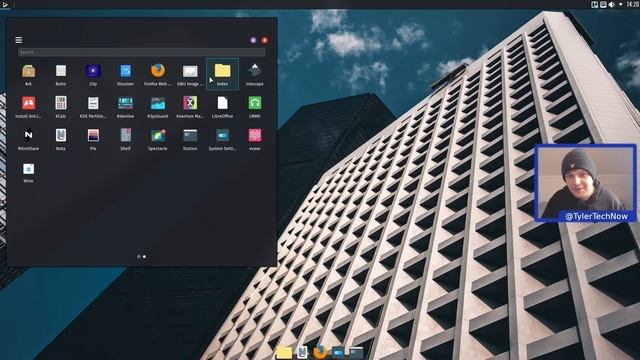The image size is (640, 360).
Task: Open the KCalc calculator
Action: [x=60, y=107]
